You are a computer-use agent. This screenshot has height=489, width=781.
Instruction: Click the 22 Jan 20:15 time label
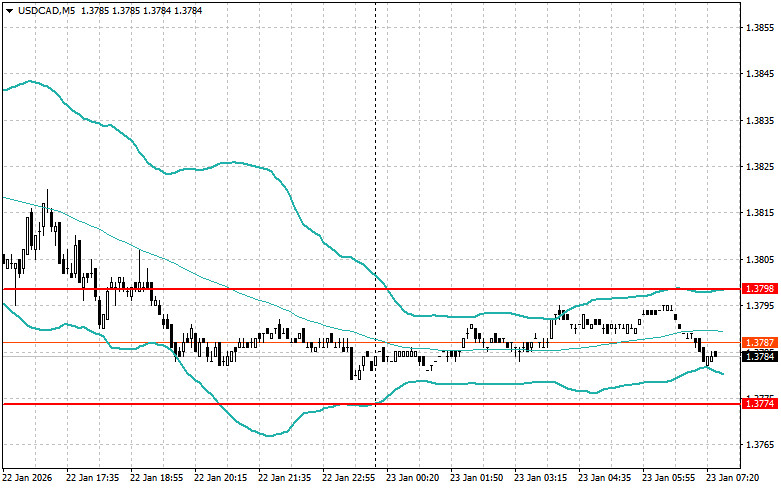click(221, 478)
